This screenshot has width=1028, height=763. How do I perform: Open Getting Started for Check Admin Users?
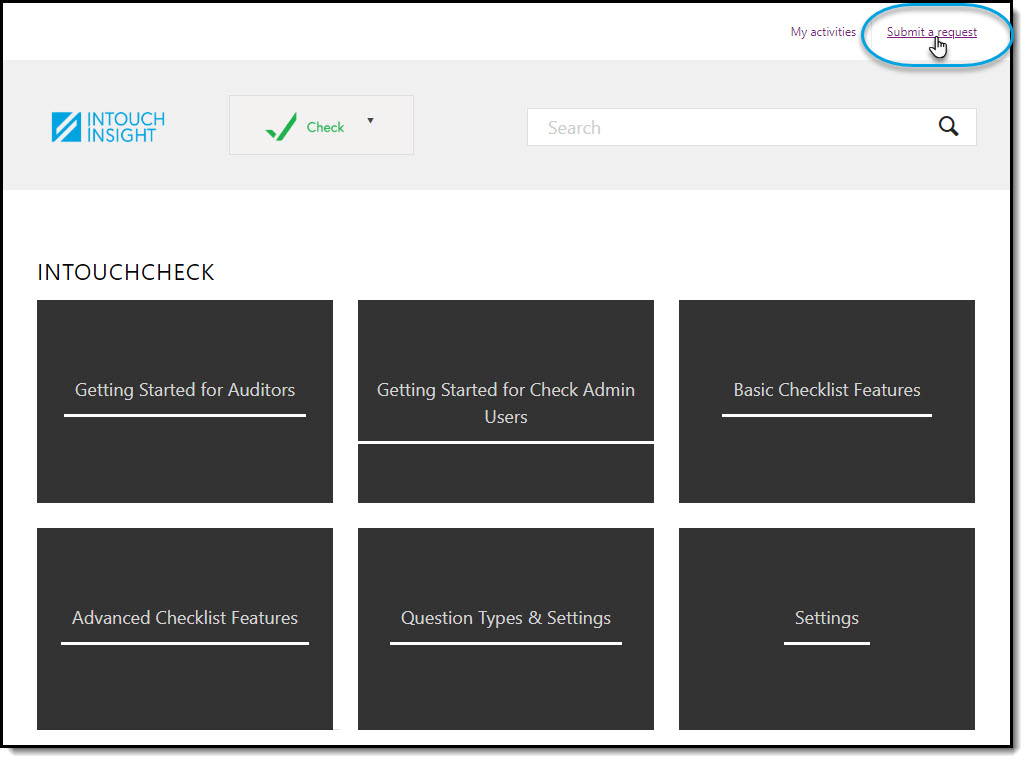pos(505,402)
